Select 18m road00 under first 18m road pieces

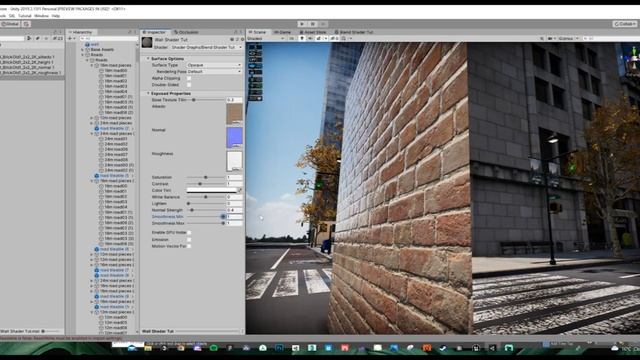coord(116,71)
